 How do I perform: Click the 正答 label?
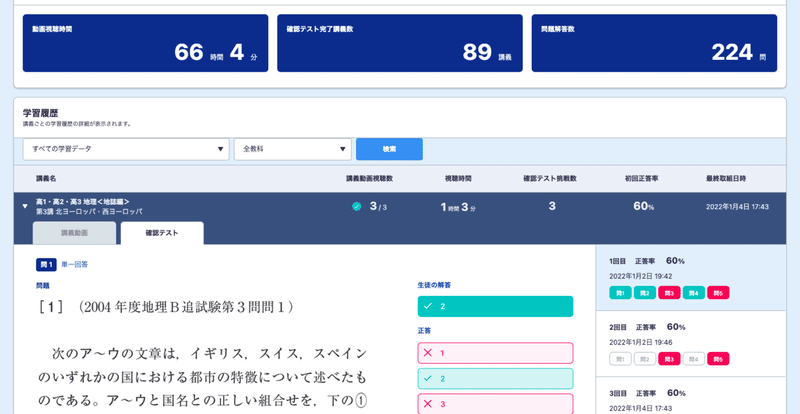point(424,331)
